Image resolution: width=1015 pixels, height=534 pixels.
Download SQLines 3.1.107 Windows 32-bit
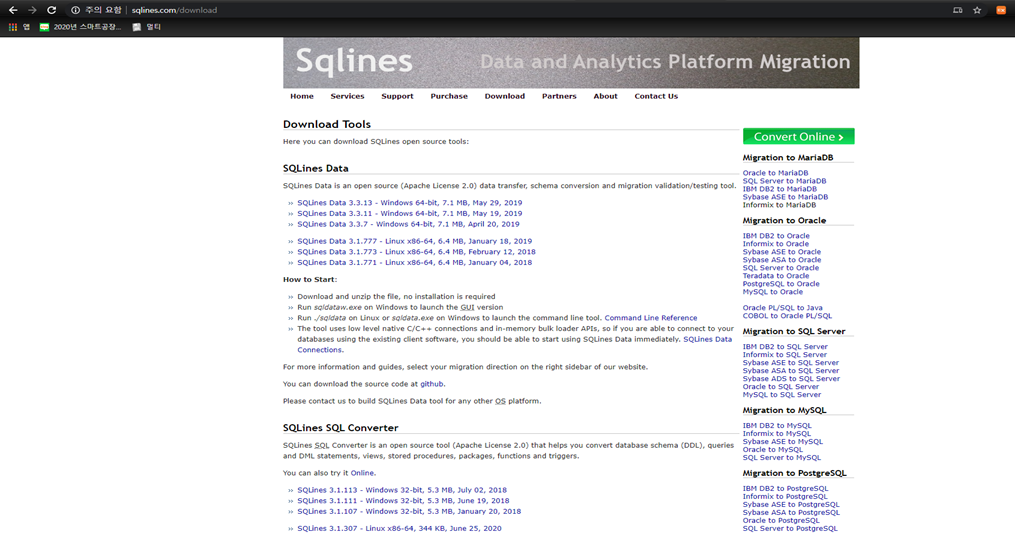coord(408,511)
